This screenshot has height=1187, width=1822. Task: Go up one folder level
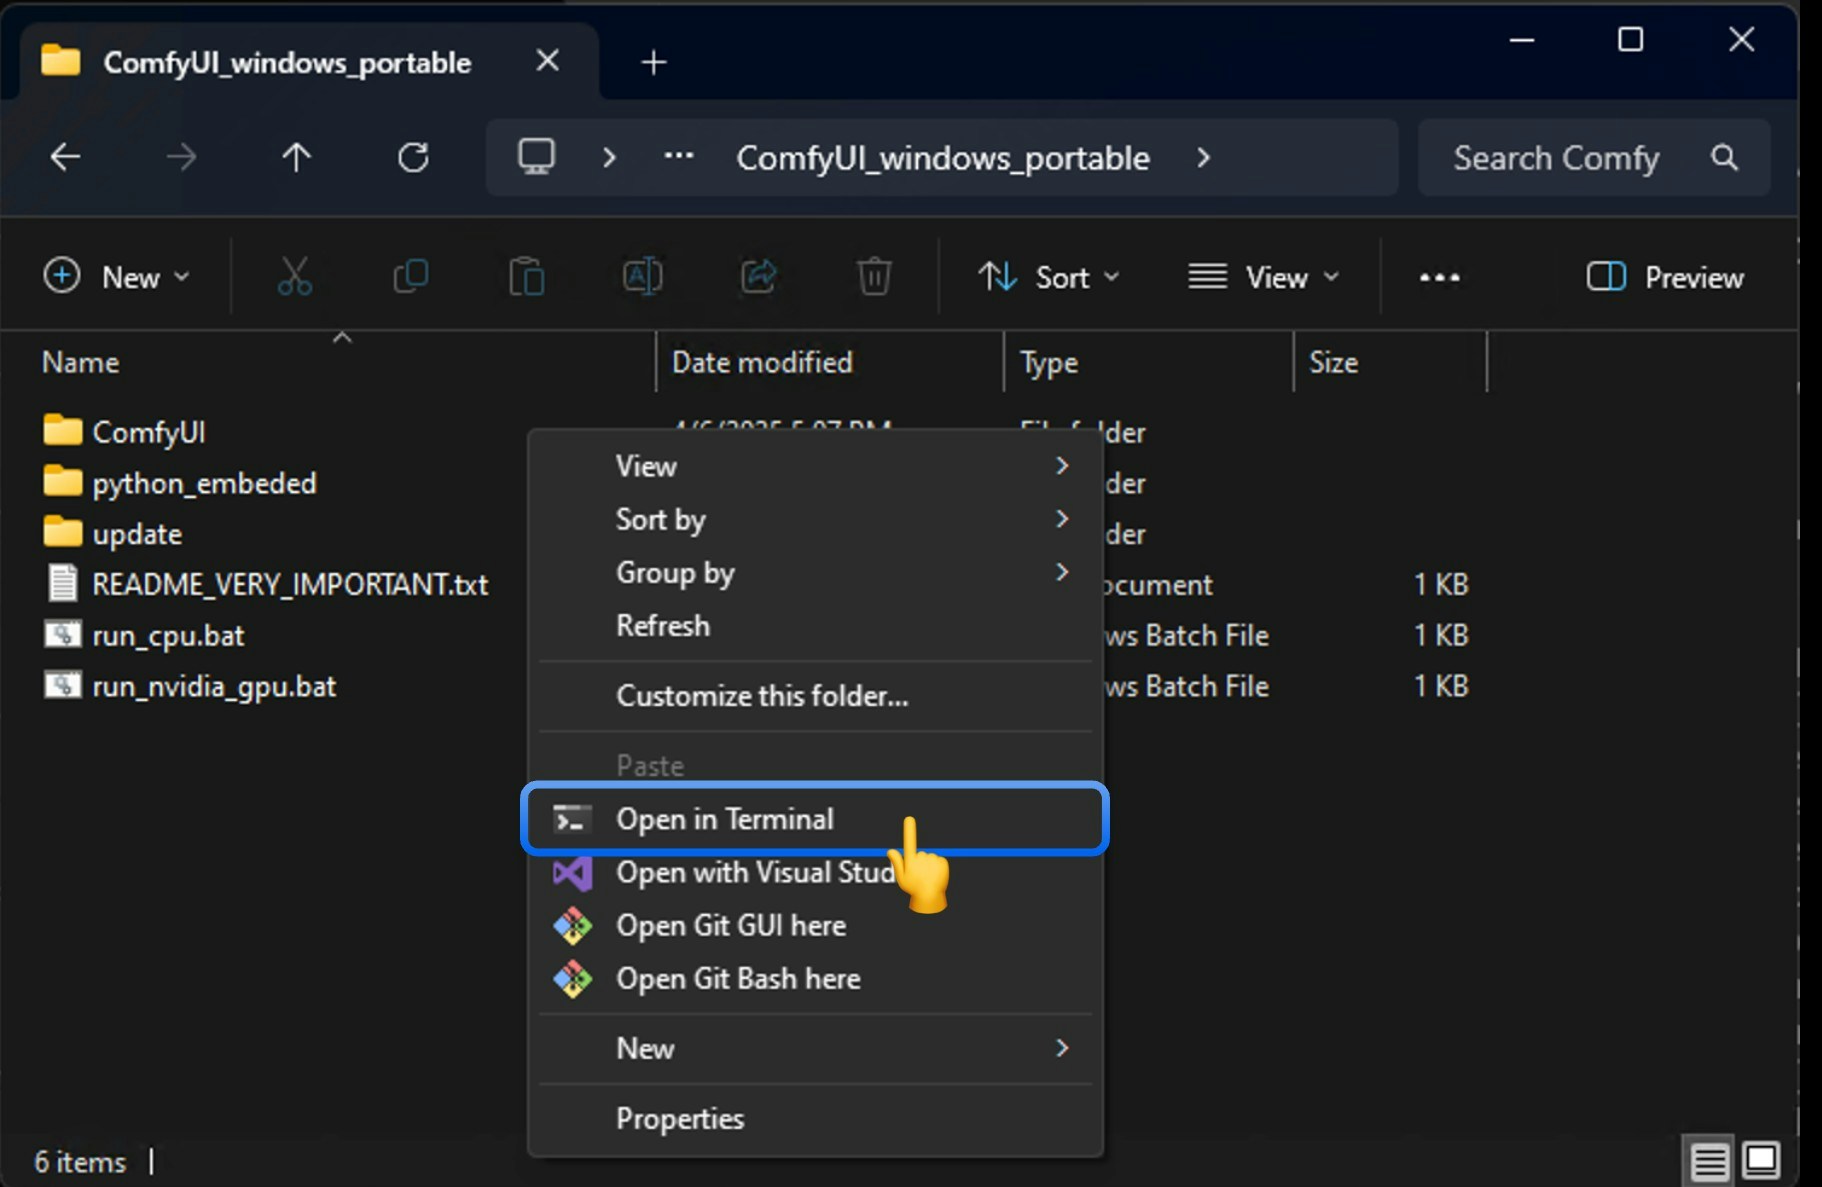coord(296,157)
